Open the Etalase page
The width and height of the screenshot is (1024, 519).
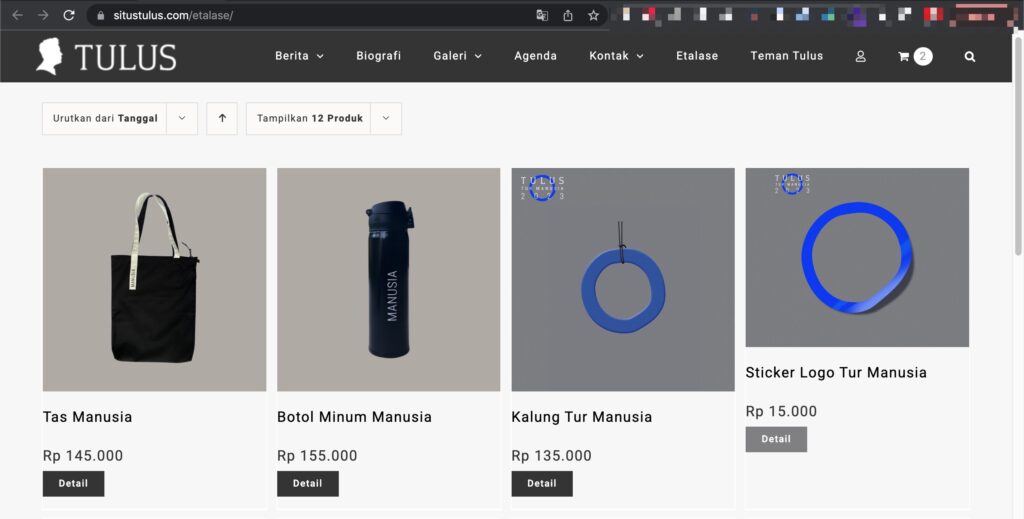(x=697, y=56)
